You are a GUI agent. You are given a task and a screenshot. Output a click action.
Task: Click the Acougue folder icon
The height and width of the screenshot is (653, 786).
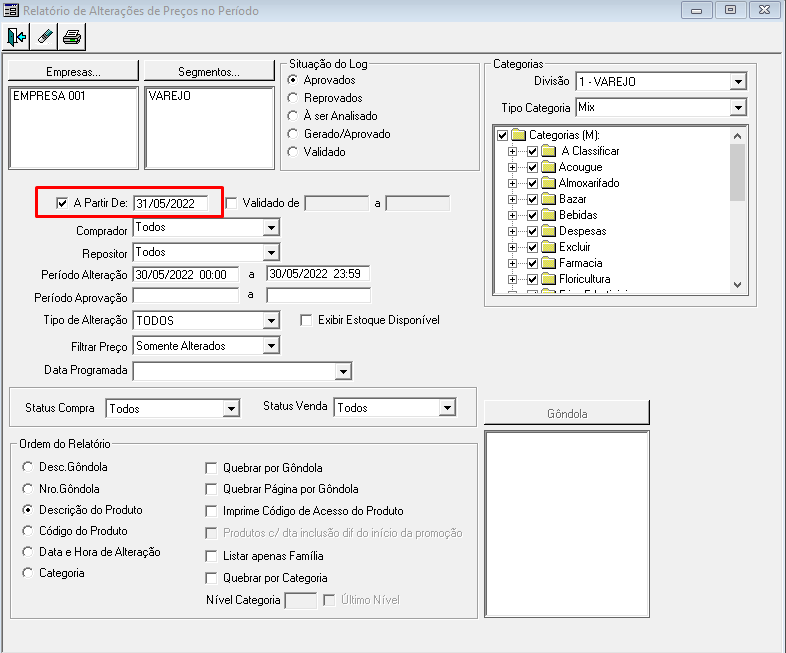[x=549, y=167]
